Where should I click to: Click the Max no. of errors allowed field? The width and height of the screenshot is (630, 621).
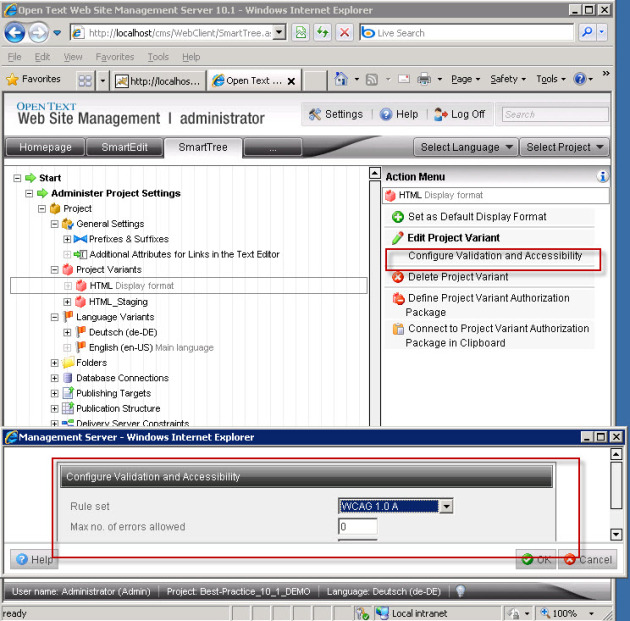358,526
